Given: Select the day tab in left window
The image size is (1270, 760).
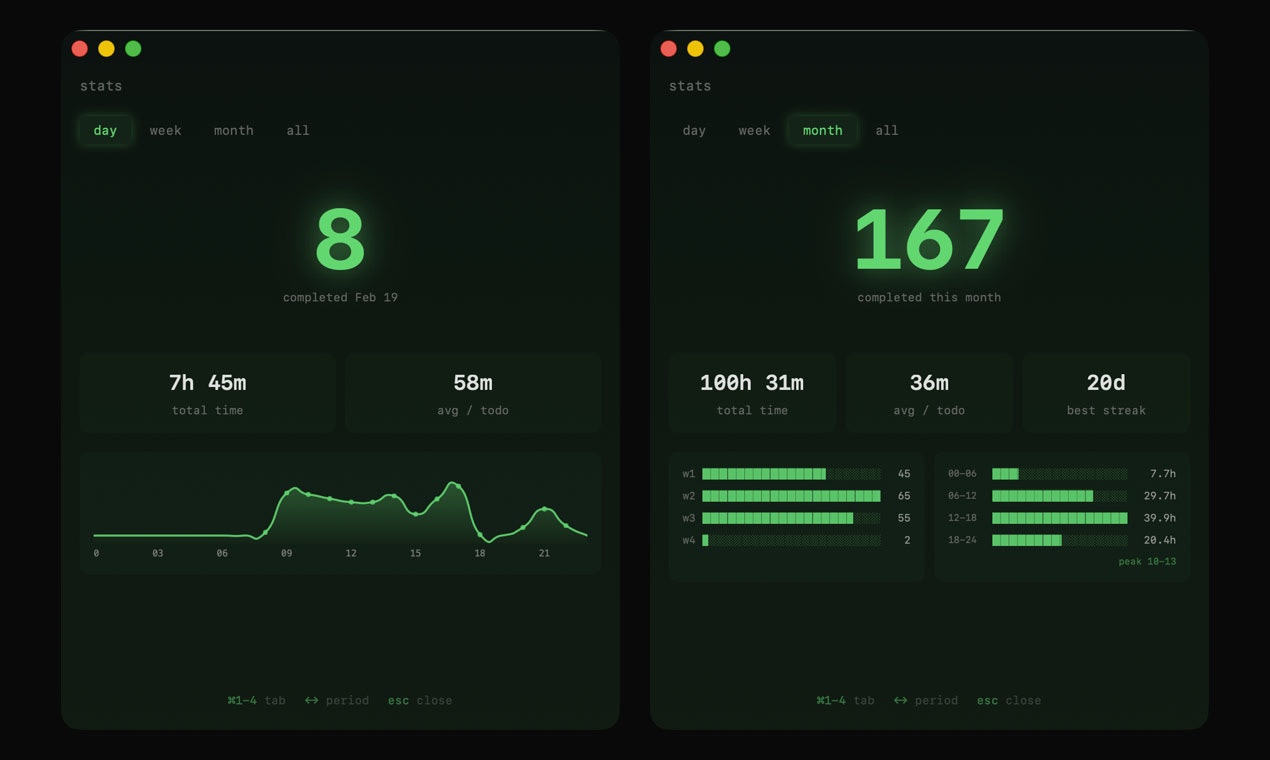Looking at the screenshot, I should pos(105,130).
